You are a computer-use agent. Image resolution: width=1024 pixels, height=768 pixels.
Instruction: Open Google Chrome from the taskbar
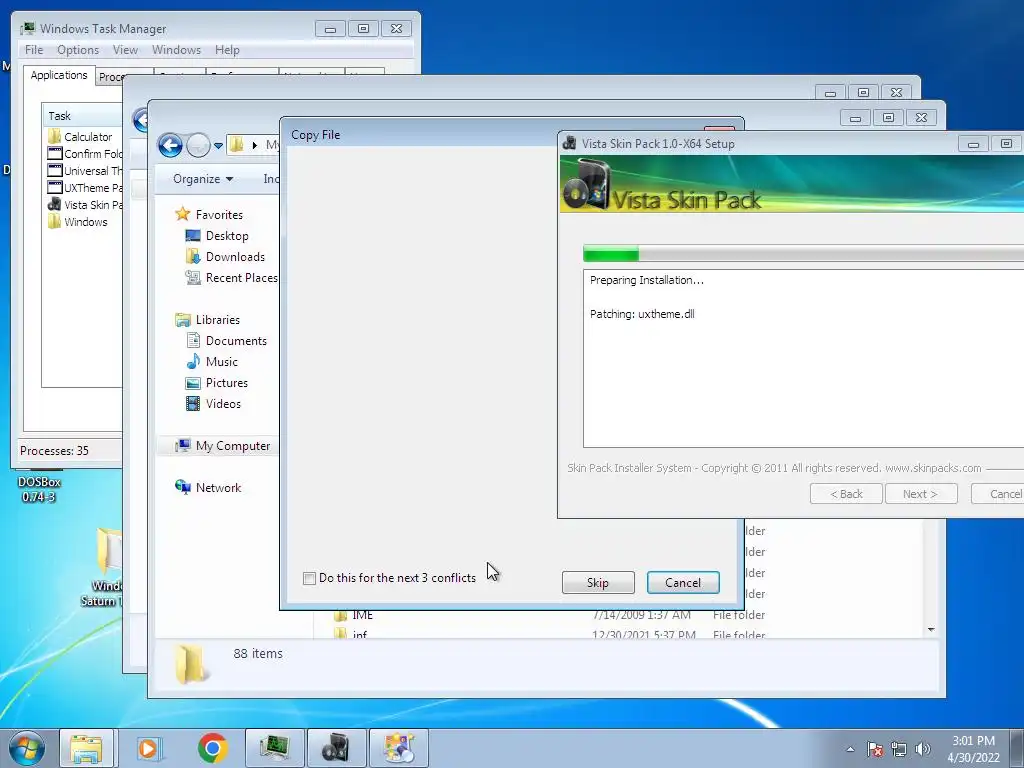pos(212,748)
